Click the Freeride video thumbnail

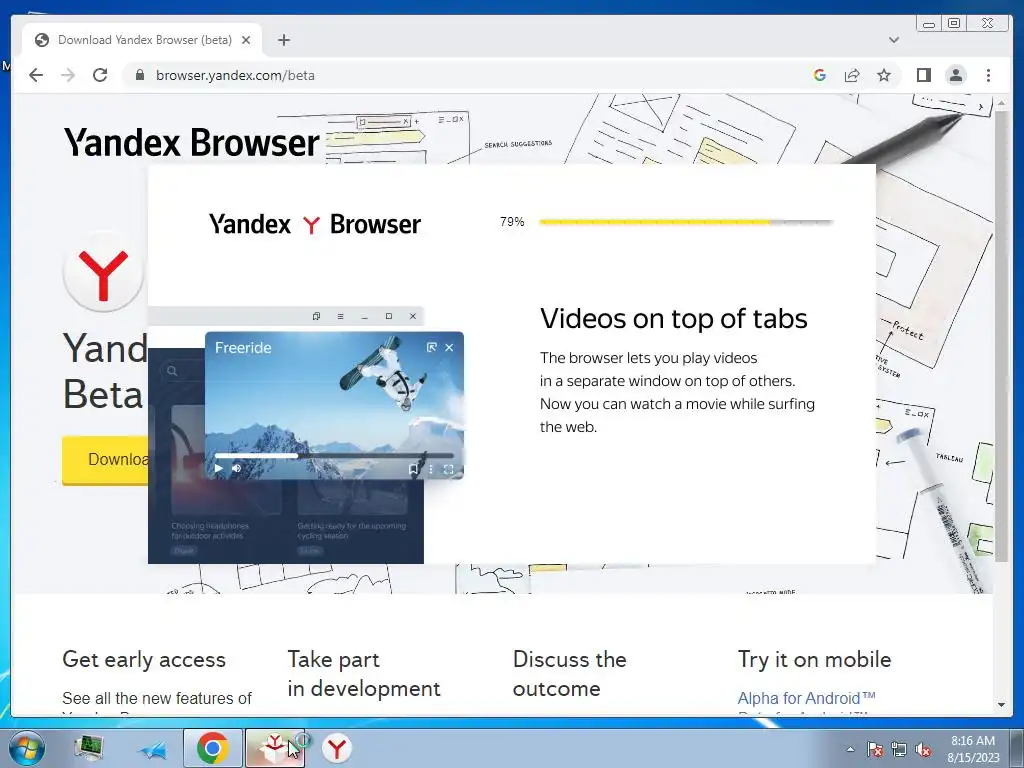tap(334, 406)
